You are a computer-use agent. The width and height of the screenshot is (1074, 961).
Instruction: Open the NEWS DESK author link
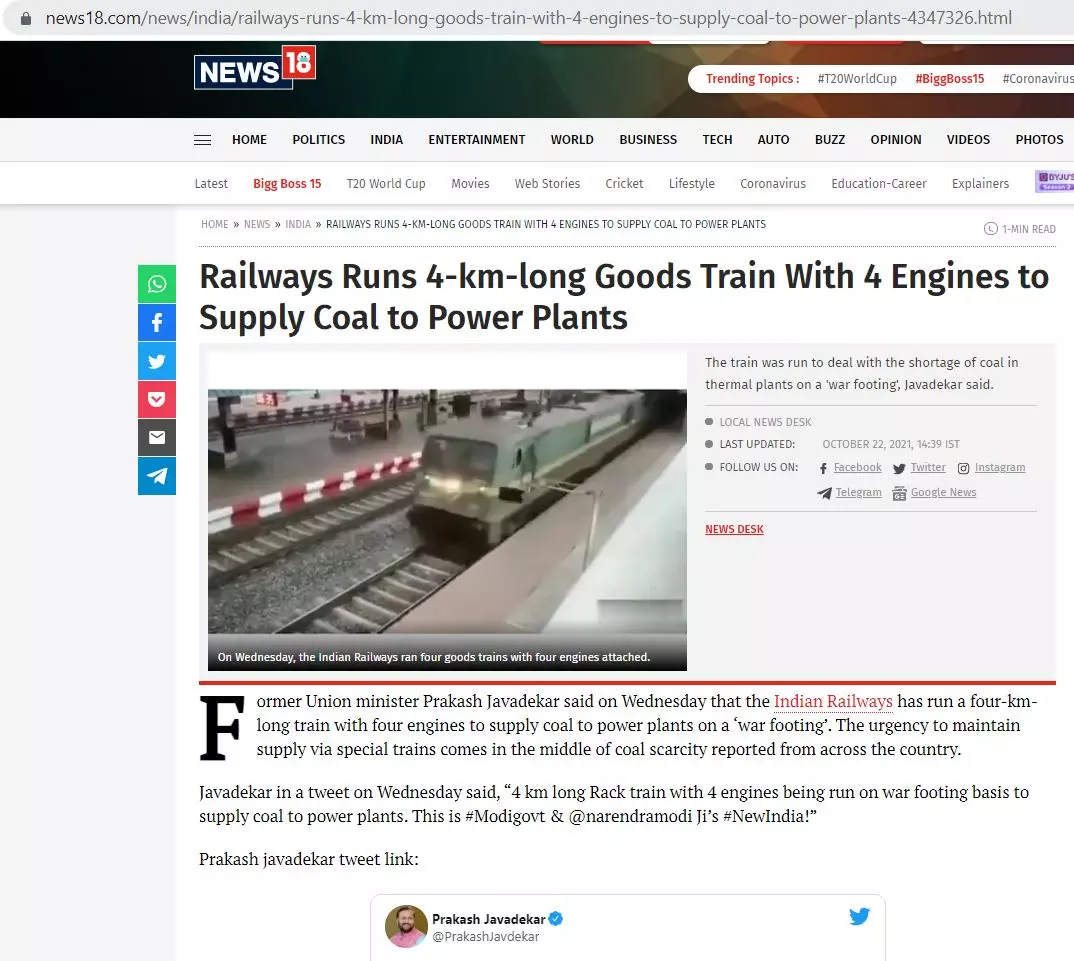tap(734, 529)
